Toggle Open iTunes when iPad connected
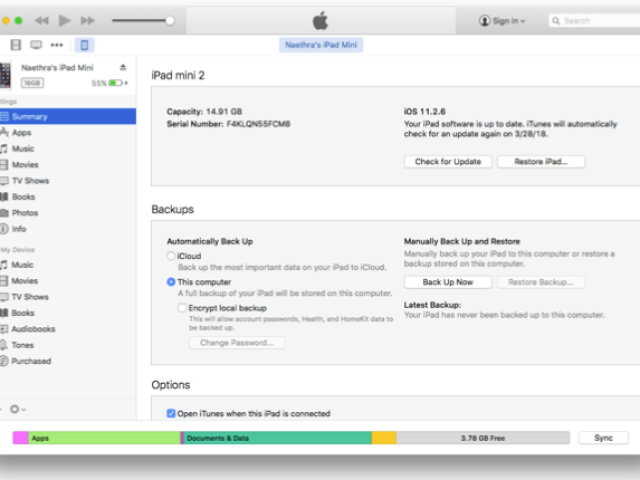The height and width of the screenshot is (480, 640). pyautogui.click(x=171, y=413)
